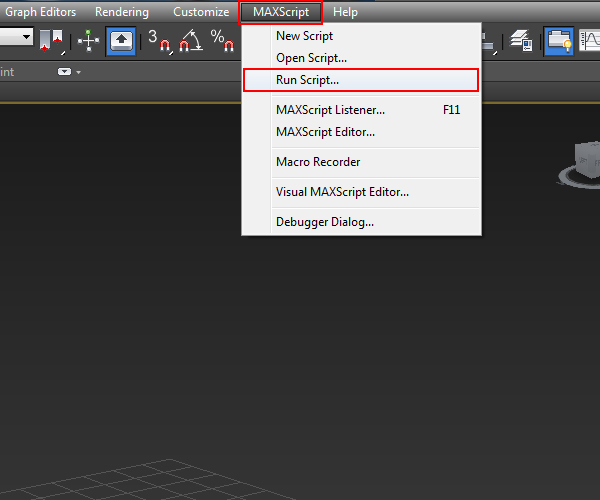Click the MAXScript menu

pyautogui.click(x=281, y=12)
